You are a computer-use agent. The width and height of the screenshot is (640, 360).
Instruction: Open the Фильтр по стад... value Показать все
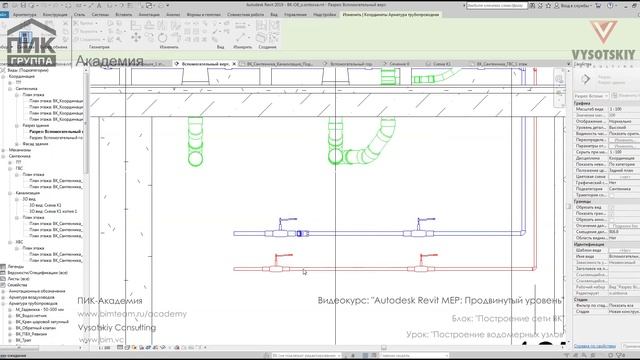point(624,305)
